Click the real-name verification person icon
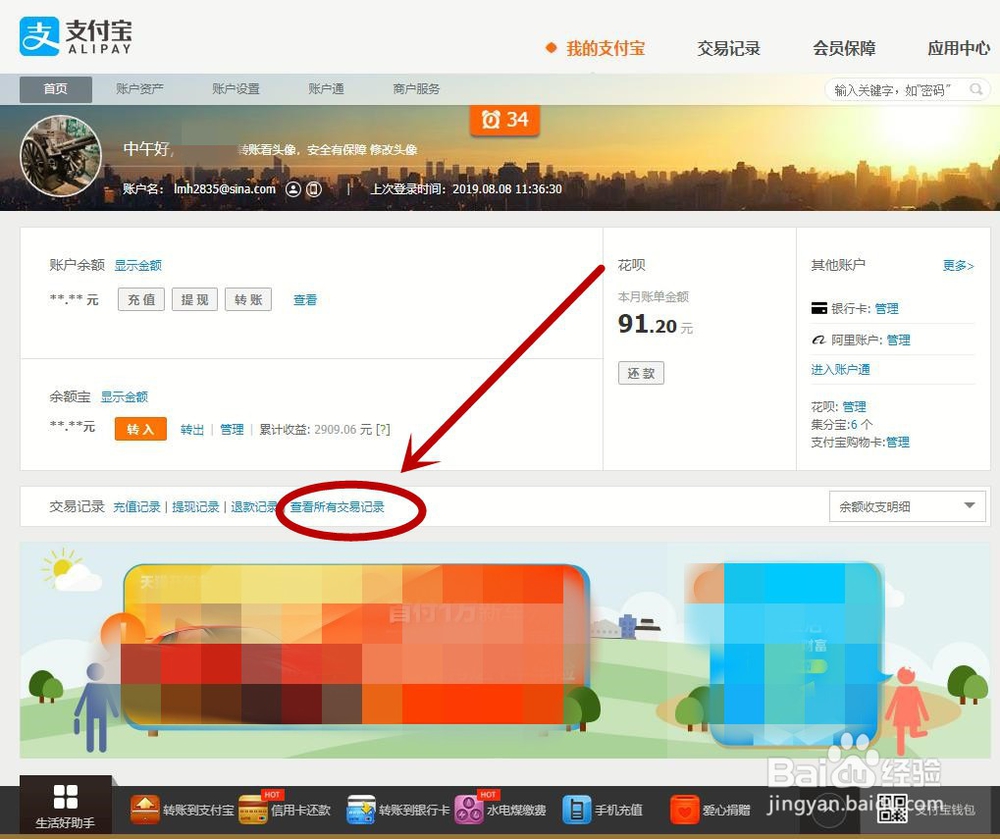This screenshot has height=839, width=1000. click(x=293, y=189)
